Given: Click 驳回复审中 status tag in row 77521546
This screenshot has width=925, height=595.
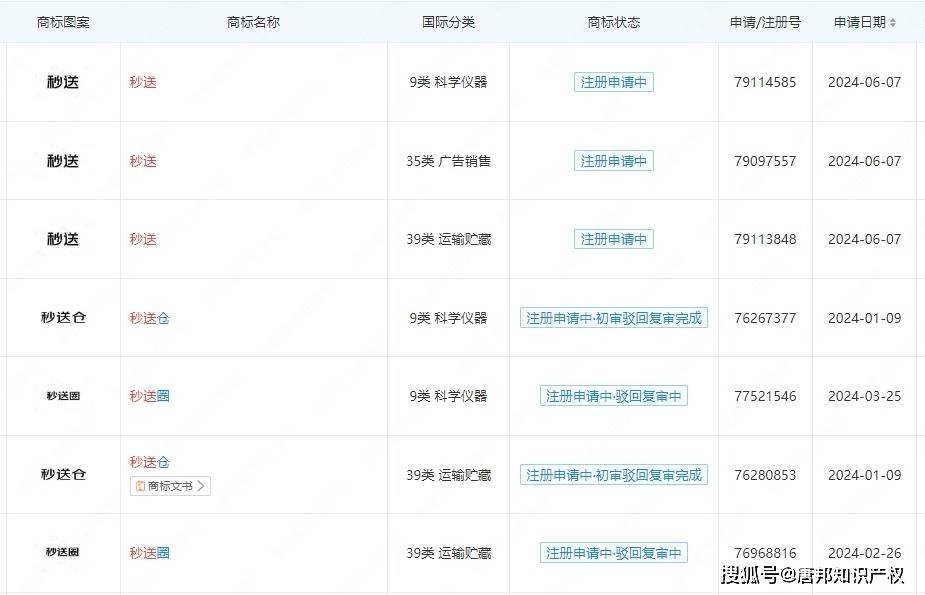Looking at the screenshot, I should (x=614, y=396).
